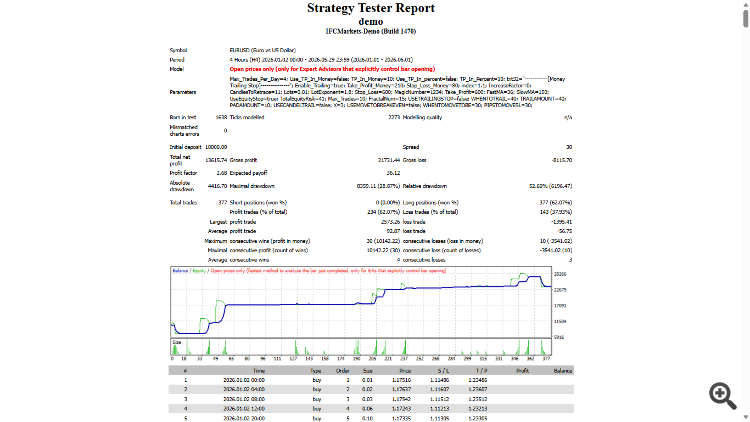Screen dimensions: 750x422
Task: Select the Balance legend label in chart
Action: point(180,271)
